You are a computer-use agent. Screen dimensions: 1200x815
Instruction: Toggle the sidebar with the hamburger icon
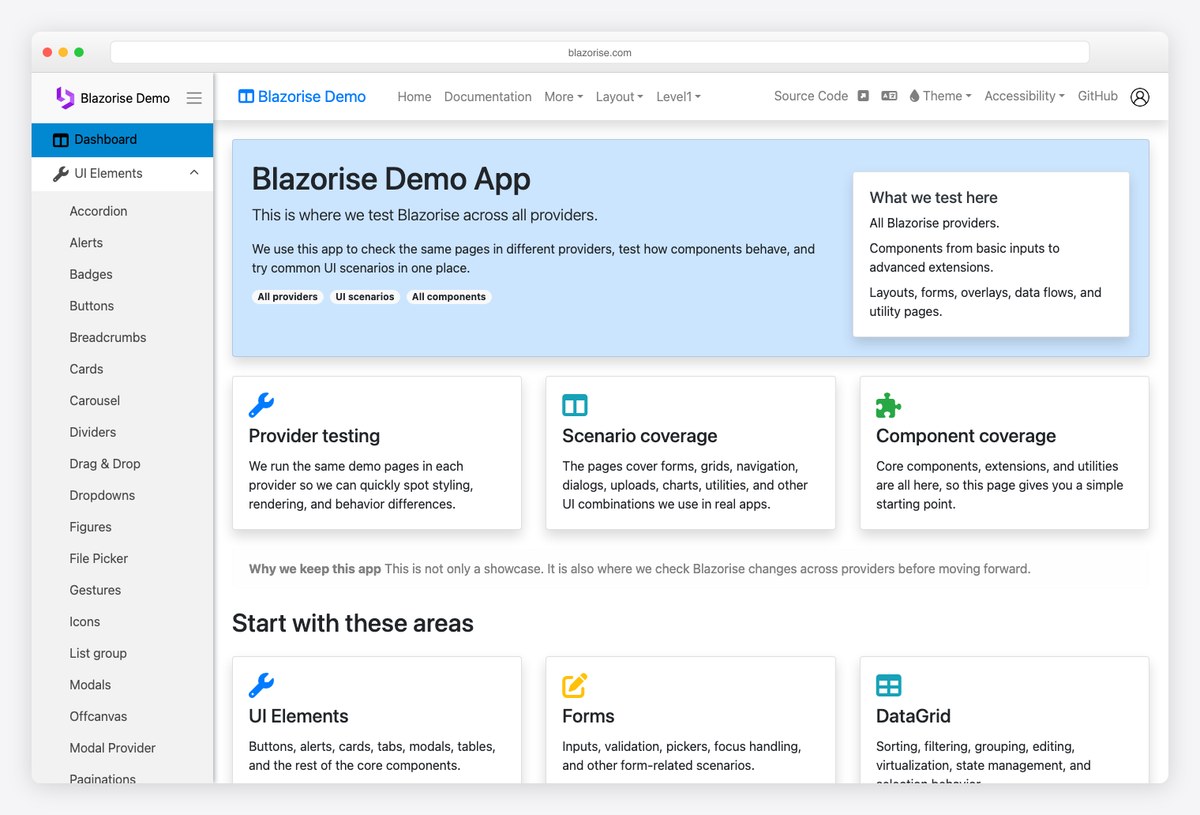pos(194,98)
